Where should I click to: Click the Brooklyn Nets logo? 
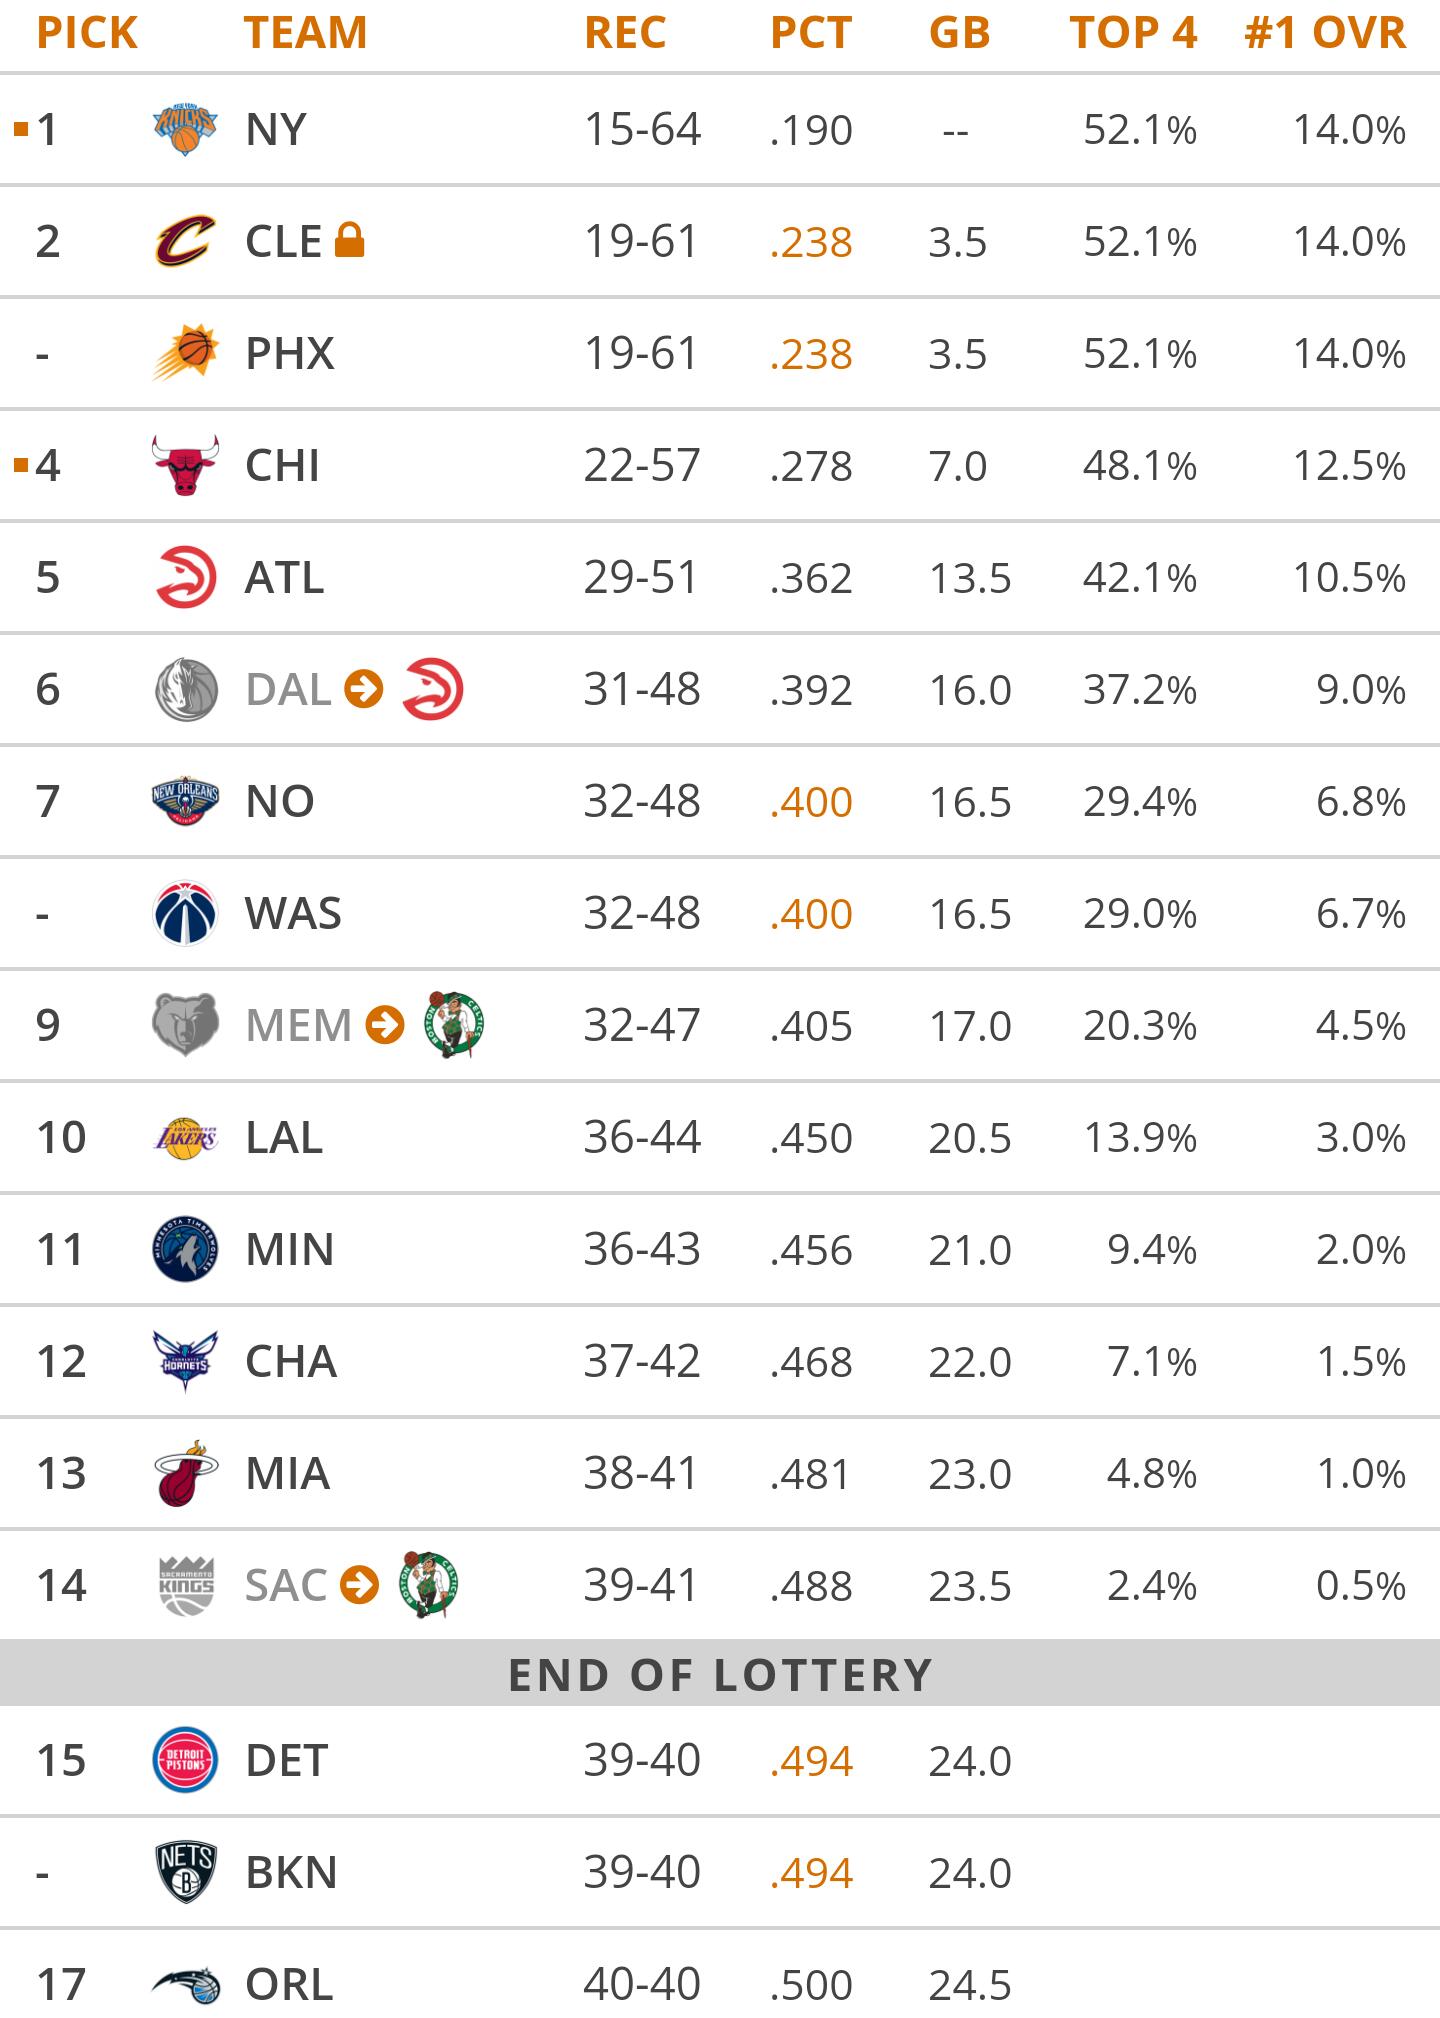click(x=186, y=1872)
